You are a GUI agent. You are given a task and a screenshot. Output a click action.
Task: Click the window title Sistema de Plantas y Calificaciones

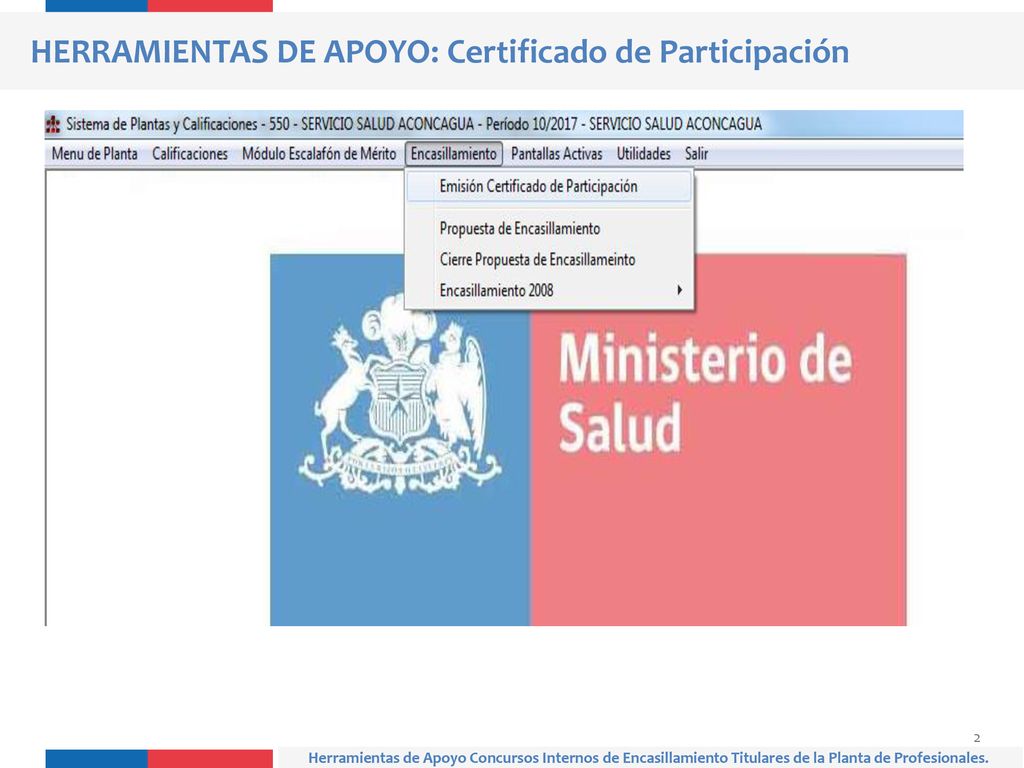point(414,124)
